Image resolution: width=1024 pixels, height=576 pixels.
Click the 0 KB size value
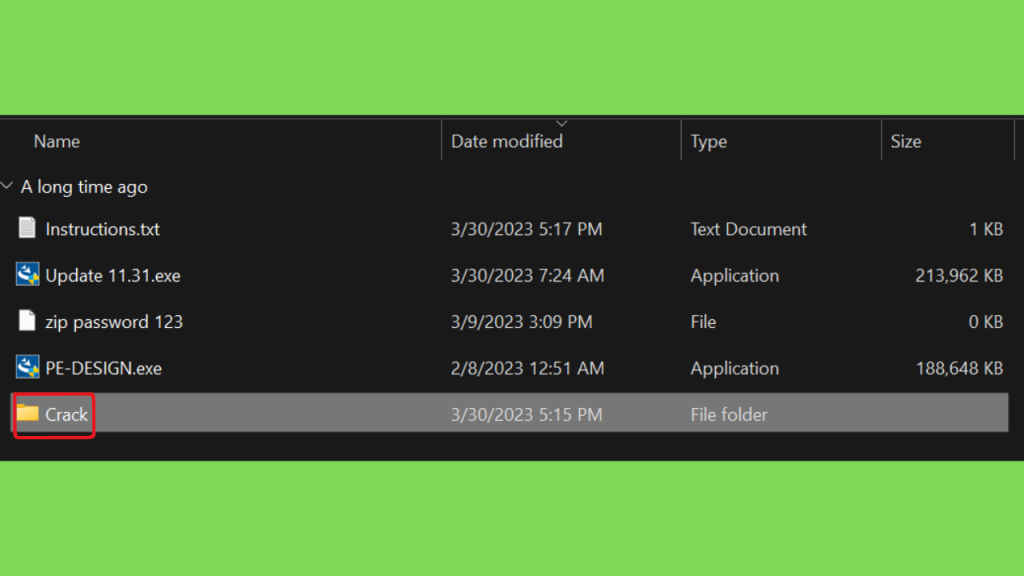[985, 322]
